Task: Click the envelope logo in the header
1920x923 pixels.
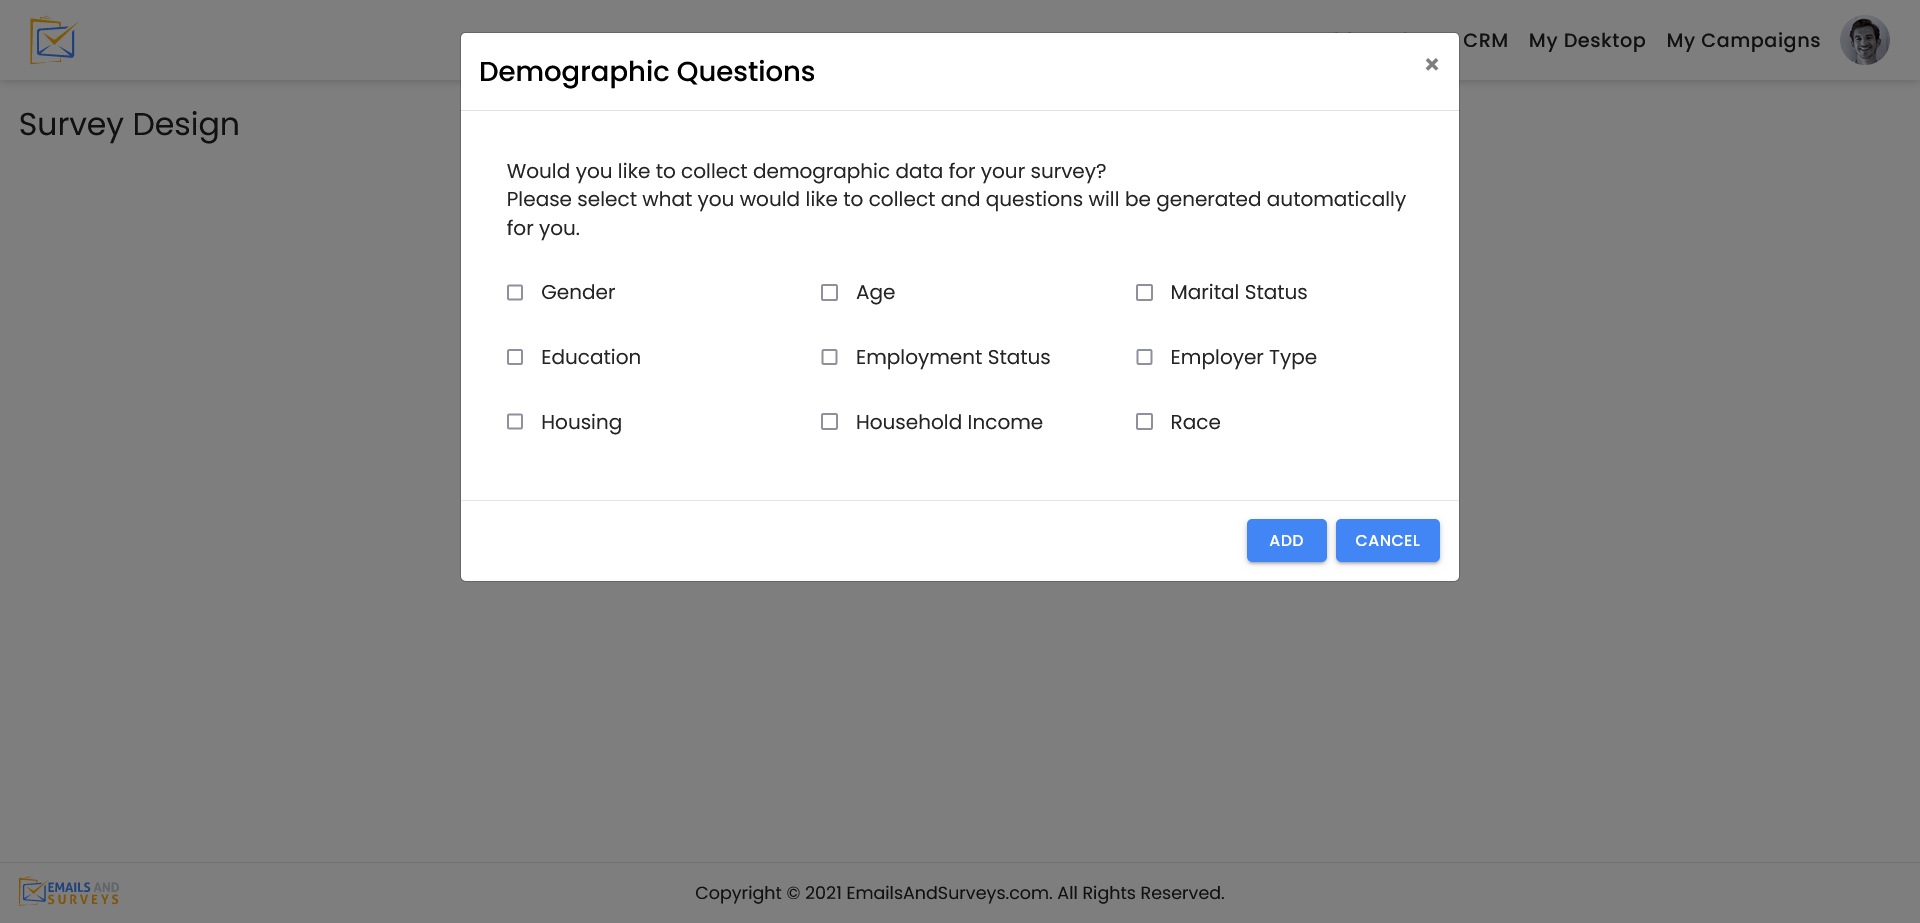Action: pyautogui.click(x=53, y=41)
